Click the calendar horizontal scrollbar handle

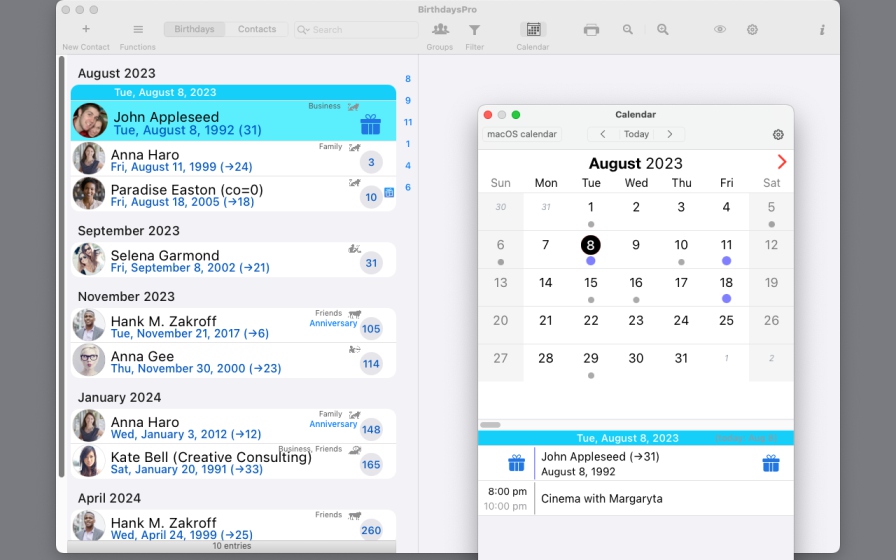point(490,425)
